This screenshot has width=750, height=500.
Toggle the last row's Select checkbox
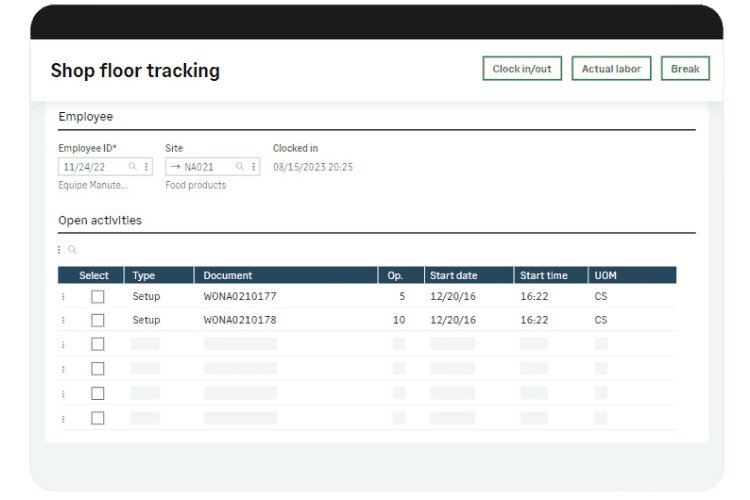pyautogui.click(x=97, y=418)
